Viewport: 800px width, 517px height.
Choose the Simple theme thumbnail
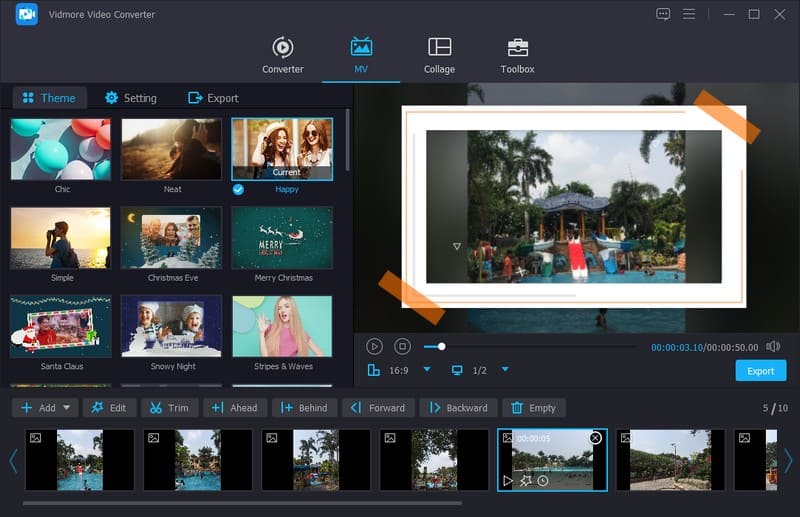coord(61,238)
